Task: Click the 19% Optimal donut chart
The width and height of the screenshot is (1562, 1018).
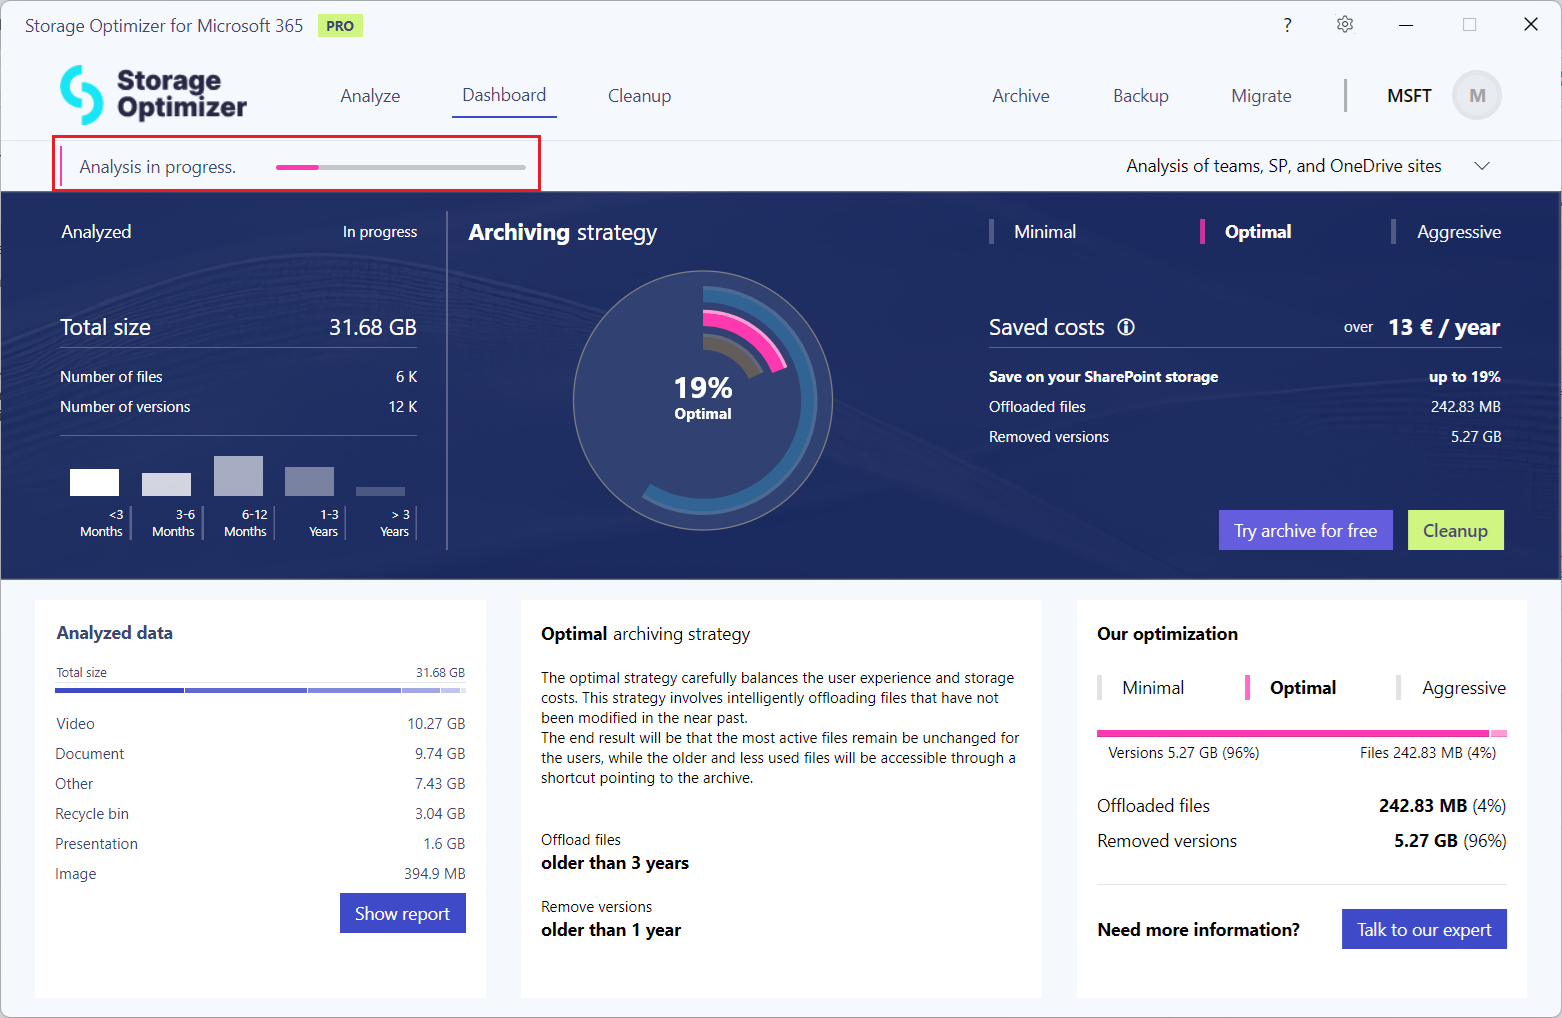Action: click(x=703, y=400)
